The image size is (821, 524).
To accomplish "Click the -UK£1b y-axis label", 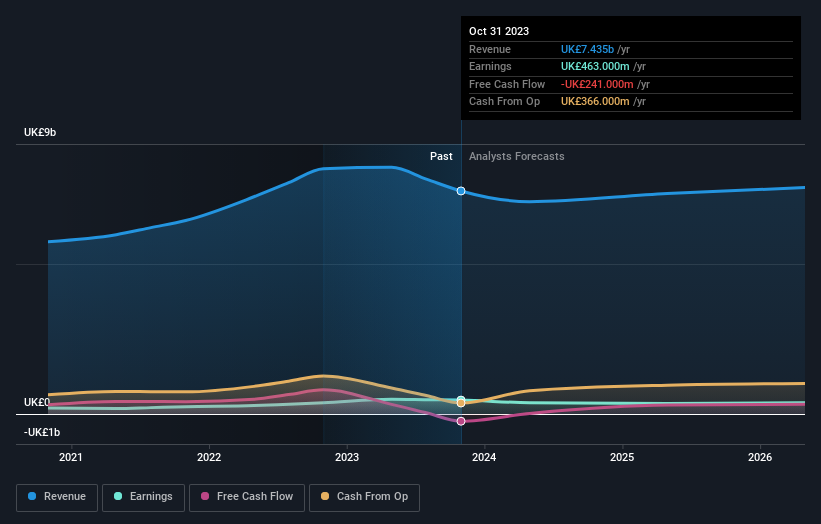I will pyautogui.click(x=42, y=432).
